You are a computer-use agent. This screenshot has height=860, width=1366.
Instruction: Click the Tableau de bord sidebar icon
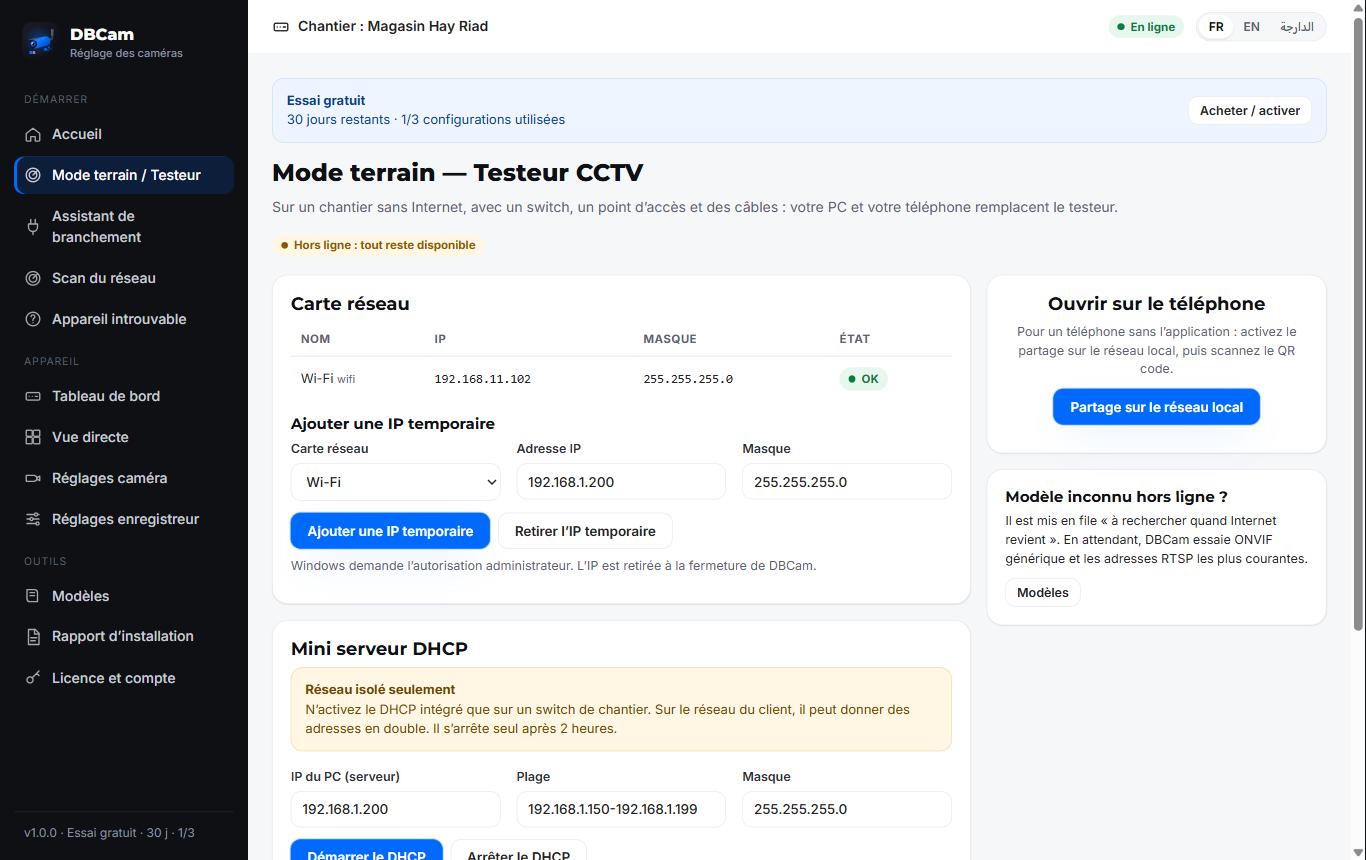(x=33, y=396)
